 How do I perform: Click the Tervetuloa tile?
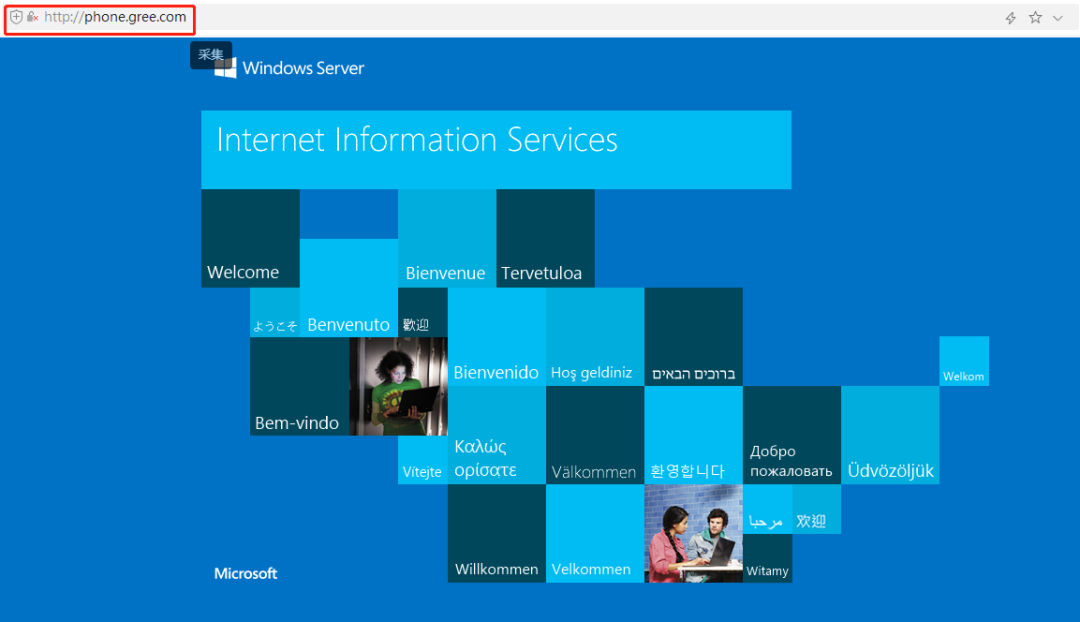click(x=546, y=238)
